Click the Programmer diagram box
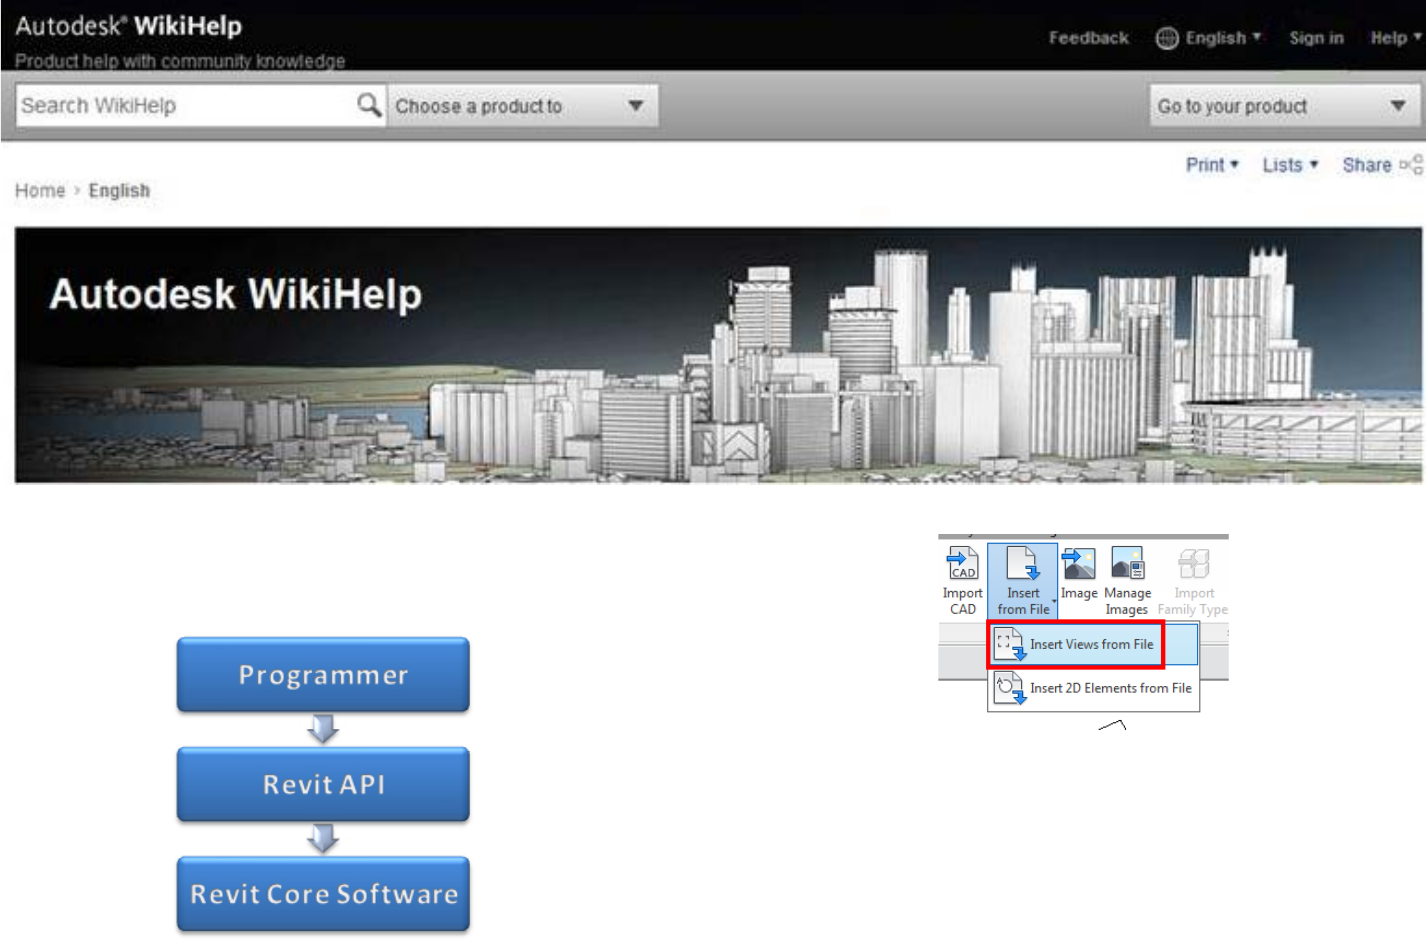The width and height of the screenshot is (1426, 944). click(x=323, y=675)
